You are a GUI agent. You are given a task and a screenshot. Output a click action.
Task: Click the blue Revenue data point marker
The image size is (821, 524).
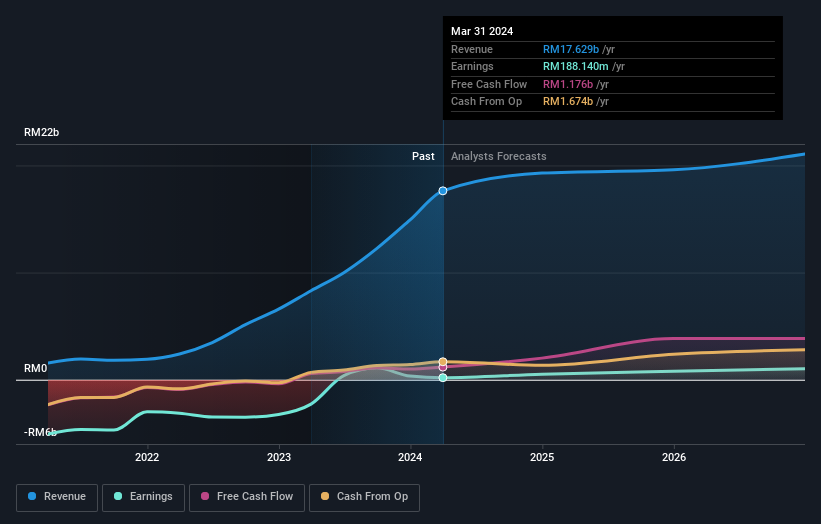click(x=443, y=191)
